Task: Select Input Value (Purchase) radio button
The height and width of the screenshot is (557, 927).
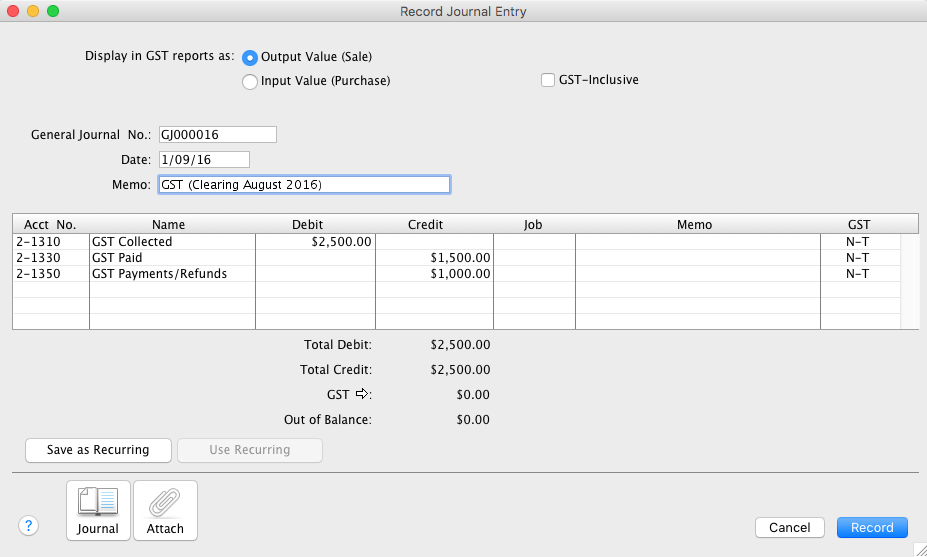Action: coord(250,81)
